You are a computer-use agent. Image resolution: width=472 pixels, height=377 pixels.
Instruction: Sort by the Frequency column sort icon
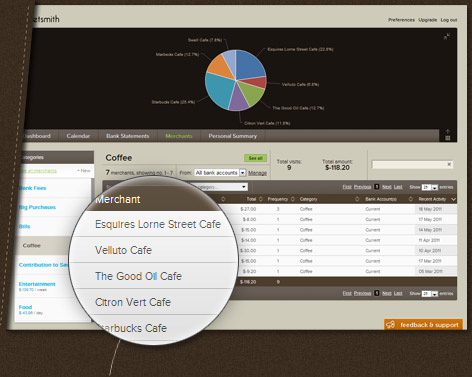tap(293, 199)
